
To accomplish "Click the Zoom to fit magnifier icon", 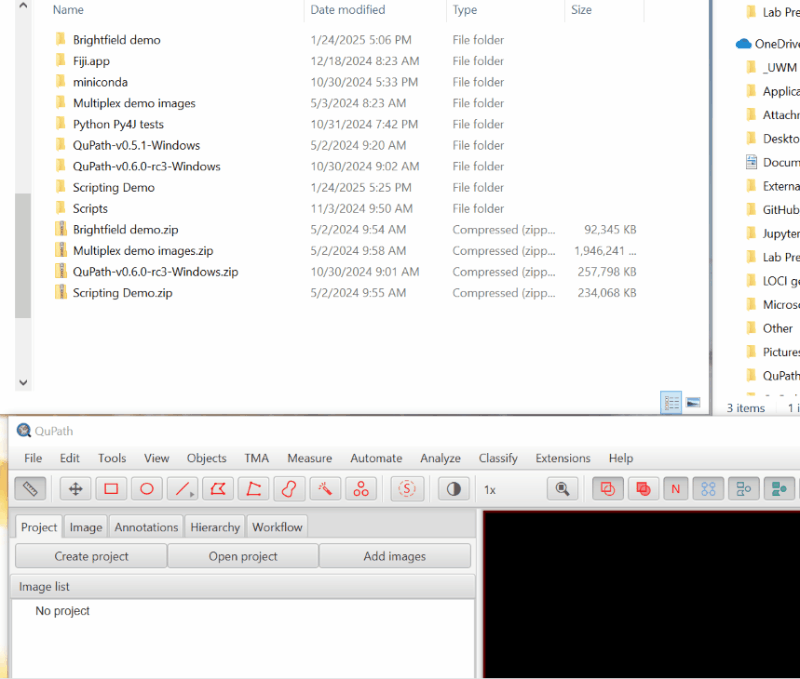I will click(563, 489).
